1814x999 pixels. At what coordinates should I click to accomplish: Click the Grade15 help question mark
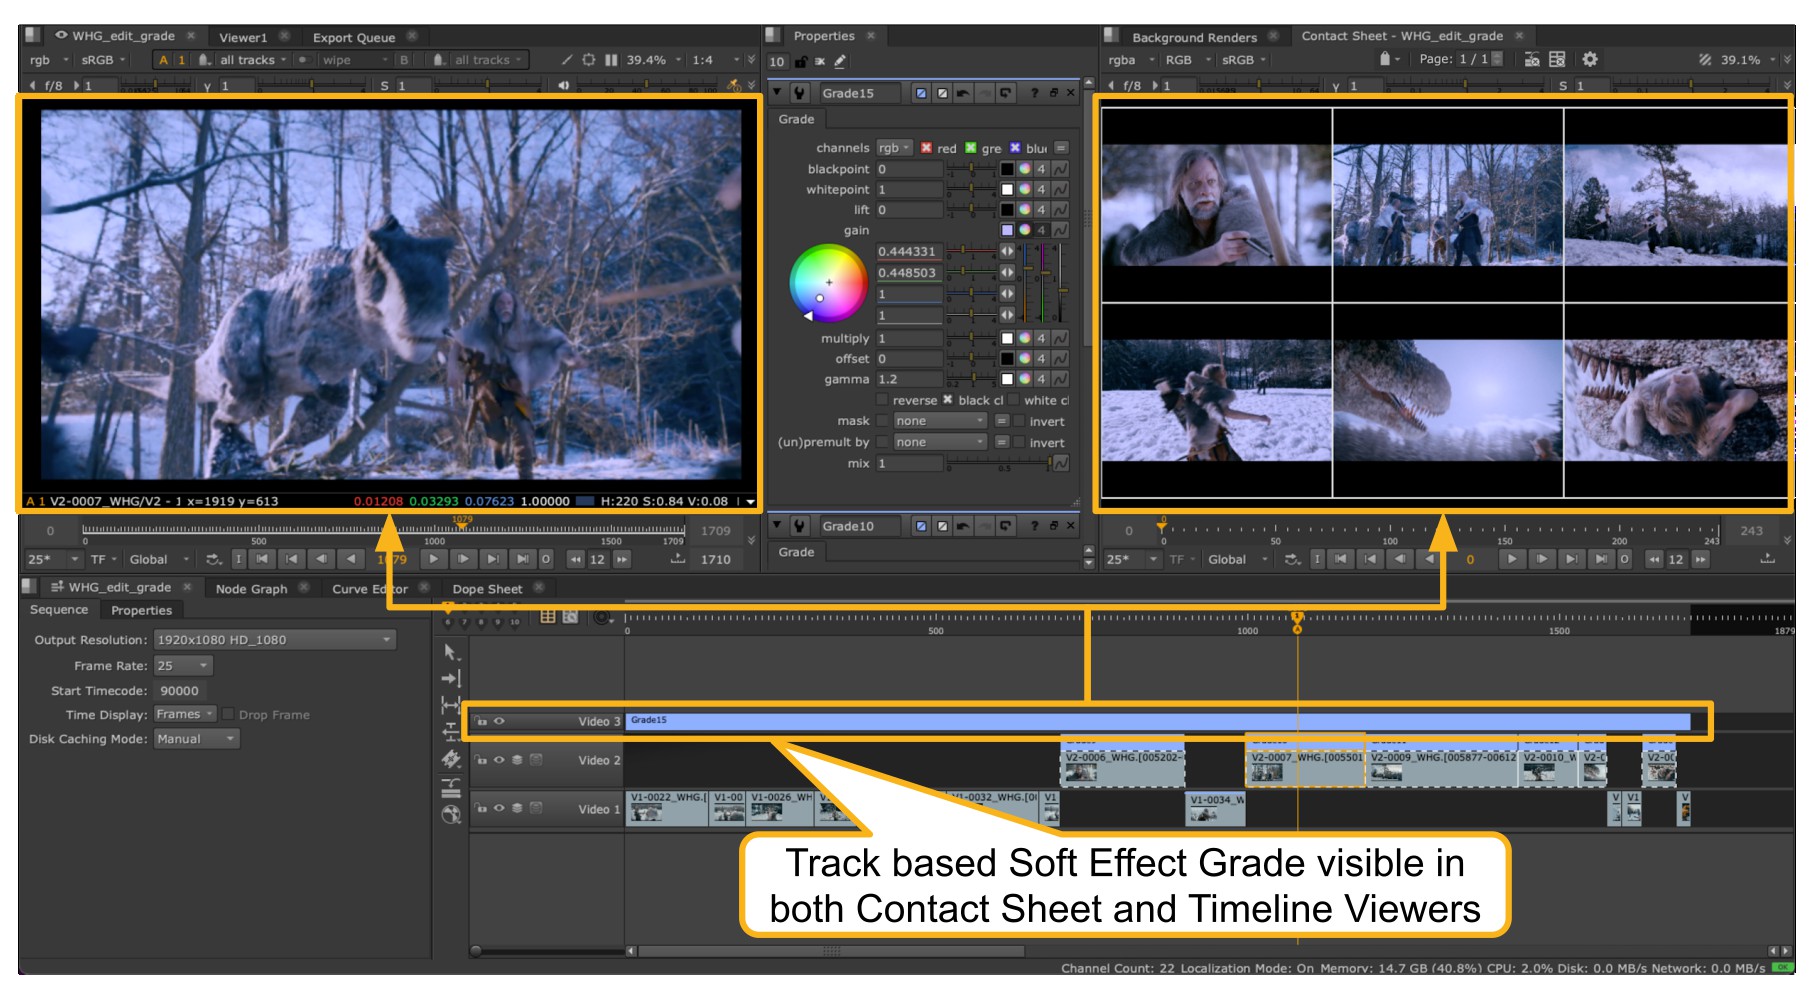(x=1034, y=93)
